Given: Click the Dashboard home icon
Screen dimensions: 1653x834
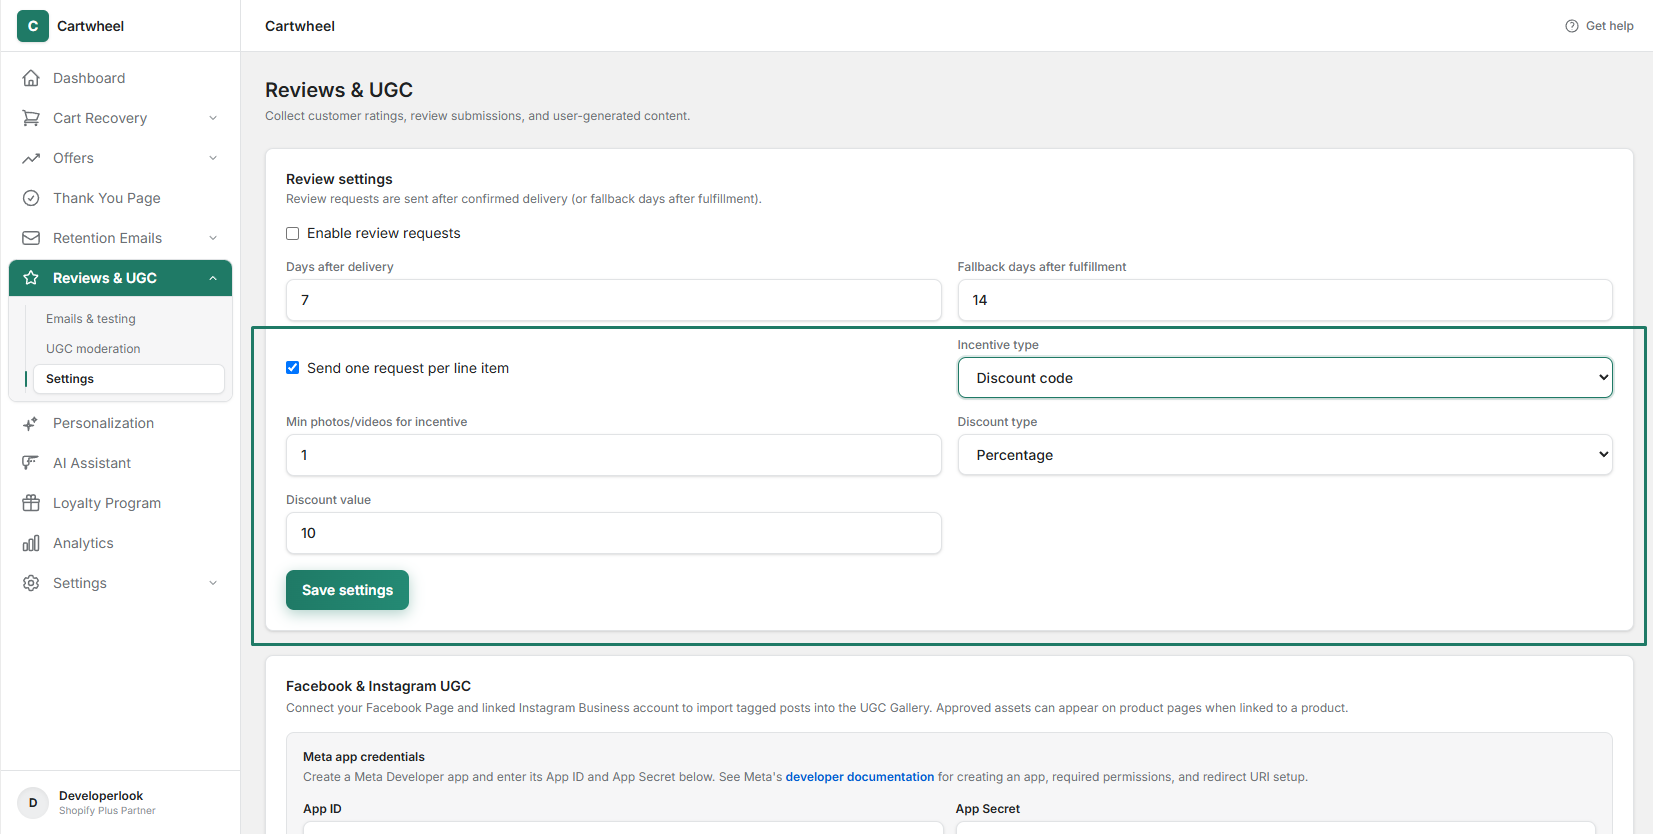Looking at the screenshot, I should click(31, 78).
